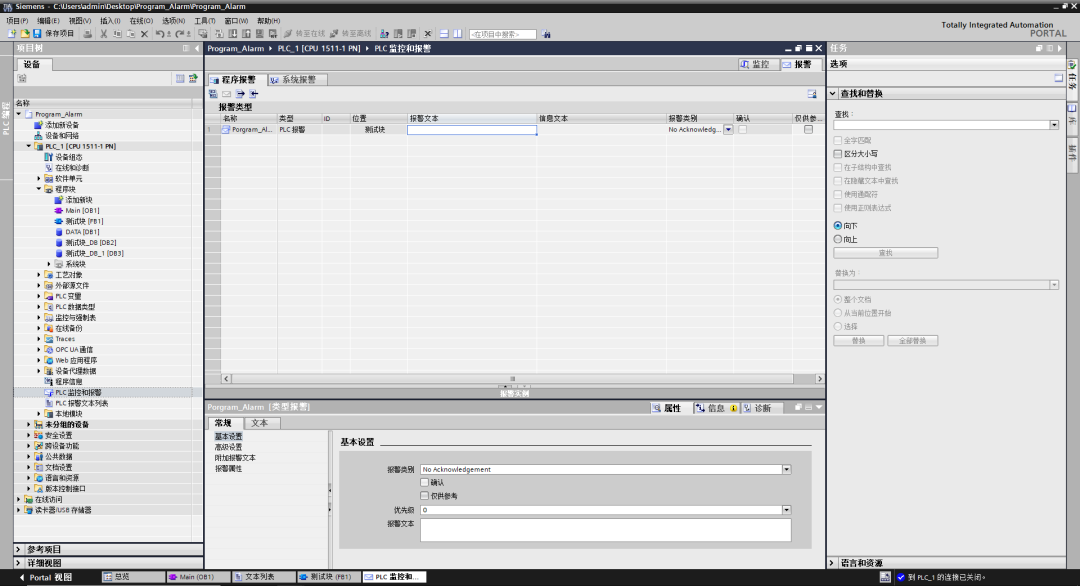This screenshot has height=586, width=1080.
Task: Toggle the 确认 checkbox in the Porgram_Al... alarm row
Action: coord(742,129)
